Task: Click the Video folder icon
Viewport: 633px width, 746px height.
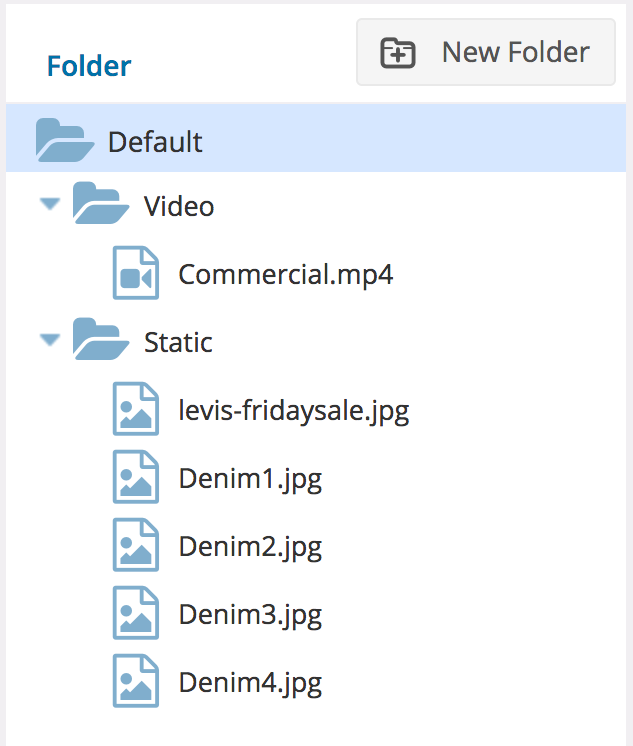Action: tap(101, 203)
